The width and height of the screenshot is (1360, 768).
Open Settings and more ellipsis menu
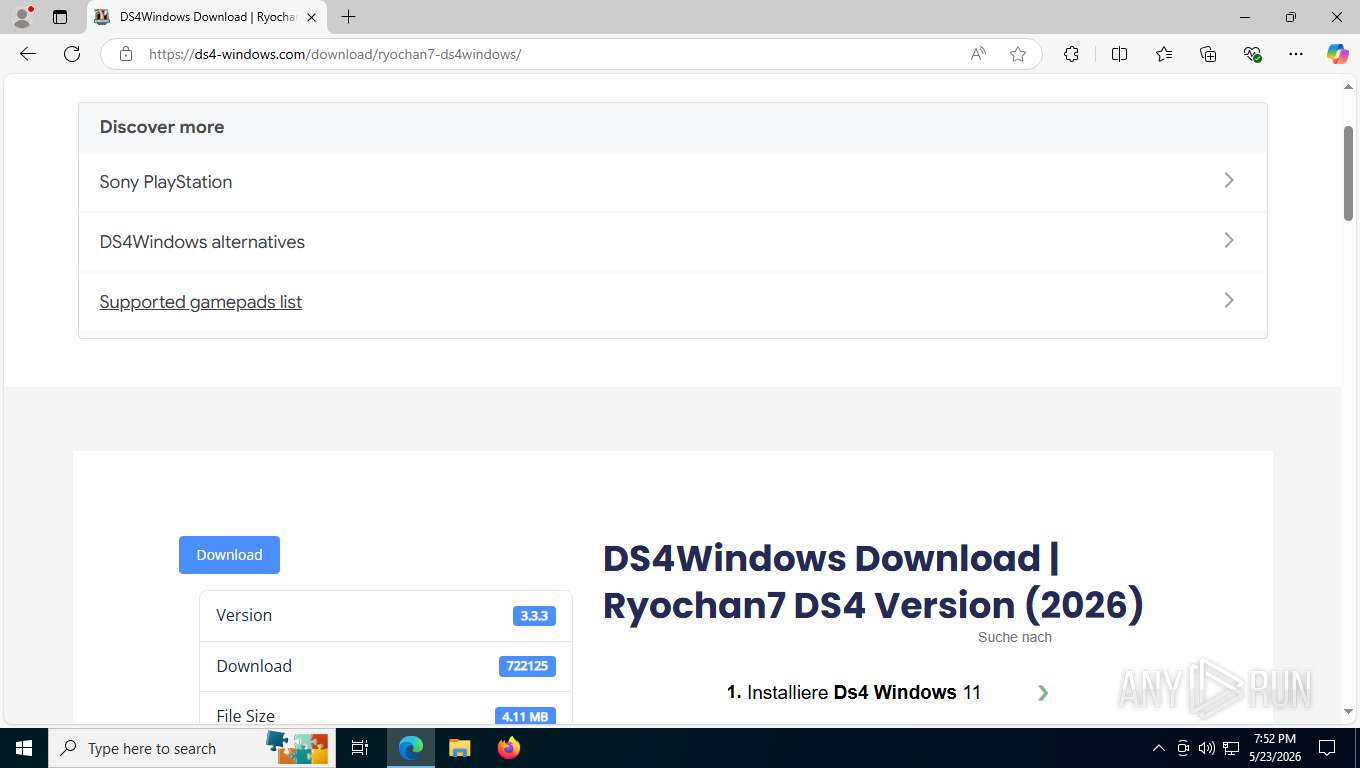coord(1296,54)
